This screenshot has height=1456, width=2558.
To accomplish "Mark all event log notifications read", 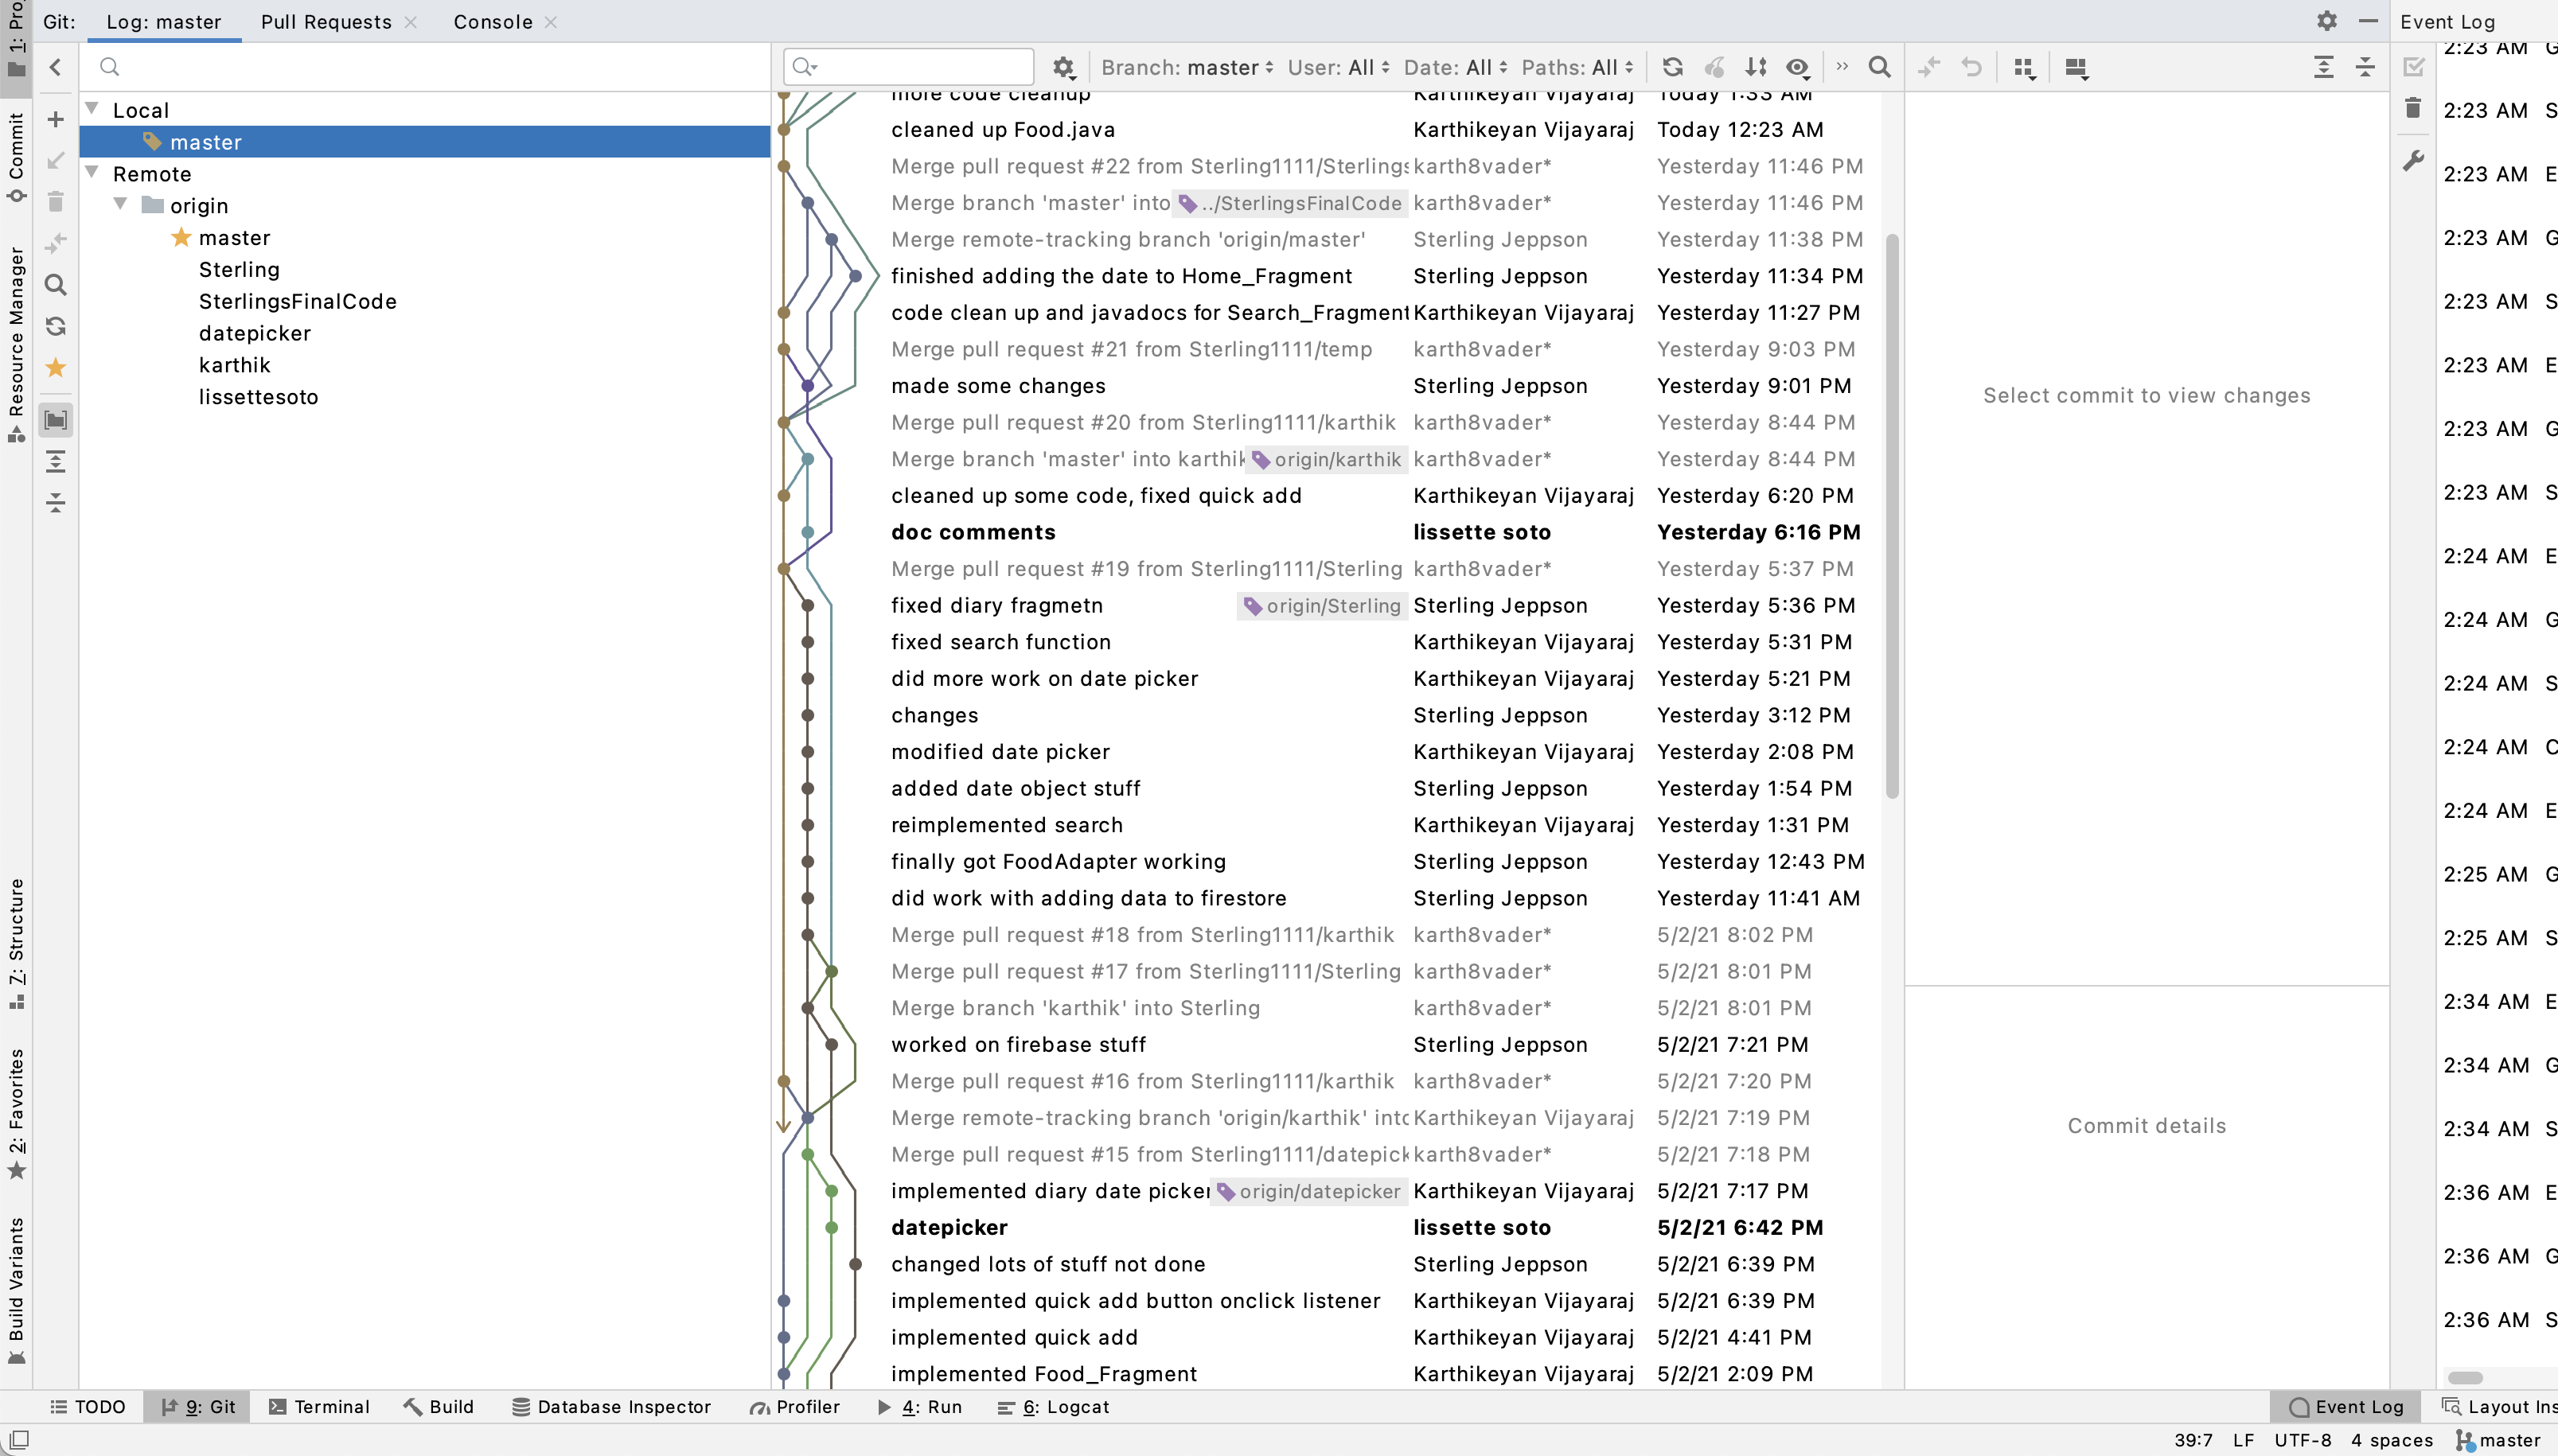I will pos(2413,67).
